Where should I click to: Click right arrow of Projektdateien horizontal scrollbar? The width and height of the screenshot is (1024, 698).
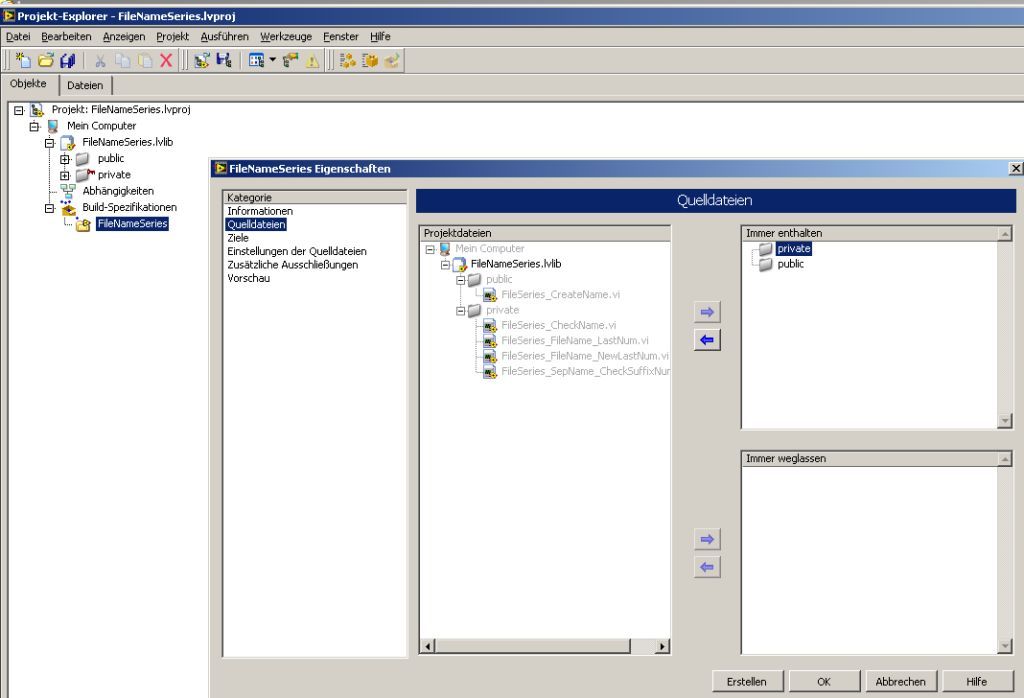point(661,647)
